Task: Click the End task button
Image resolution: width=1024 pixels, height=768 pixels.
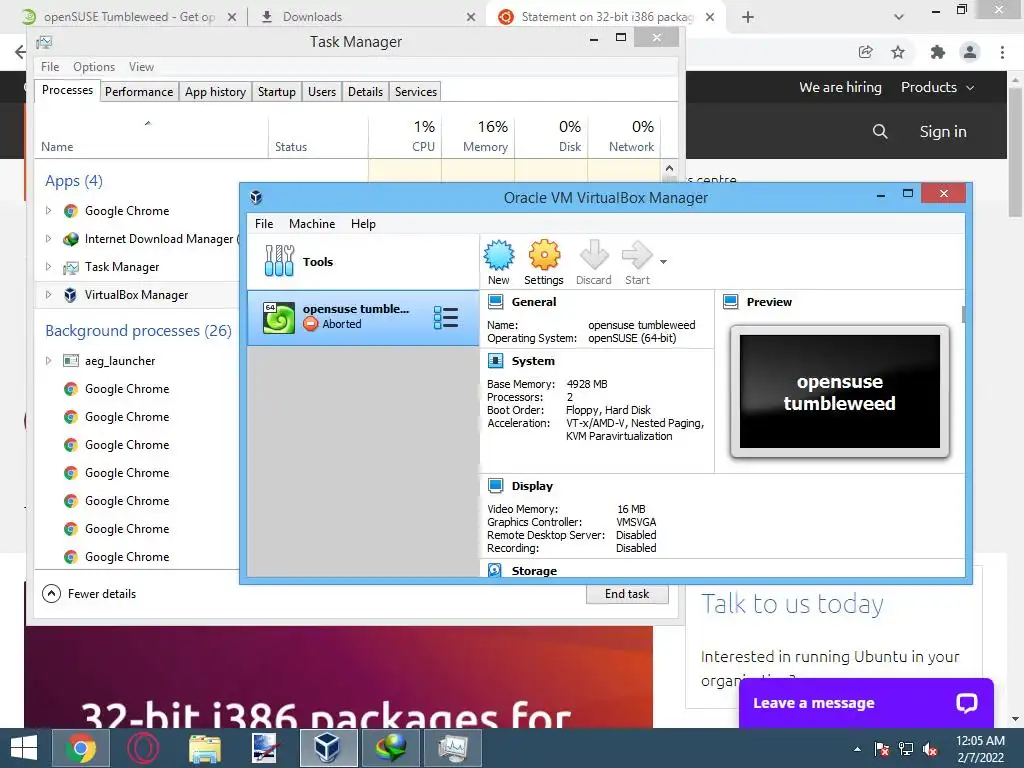Action: tap(627, 594)
